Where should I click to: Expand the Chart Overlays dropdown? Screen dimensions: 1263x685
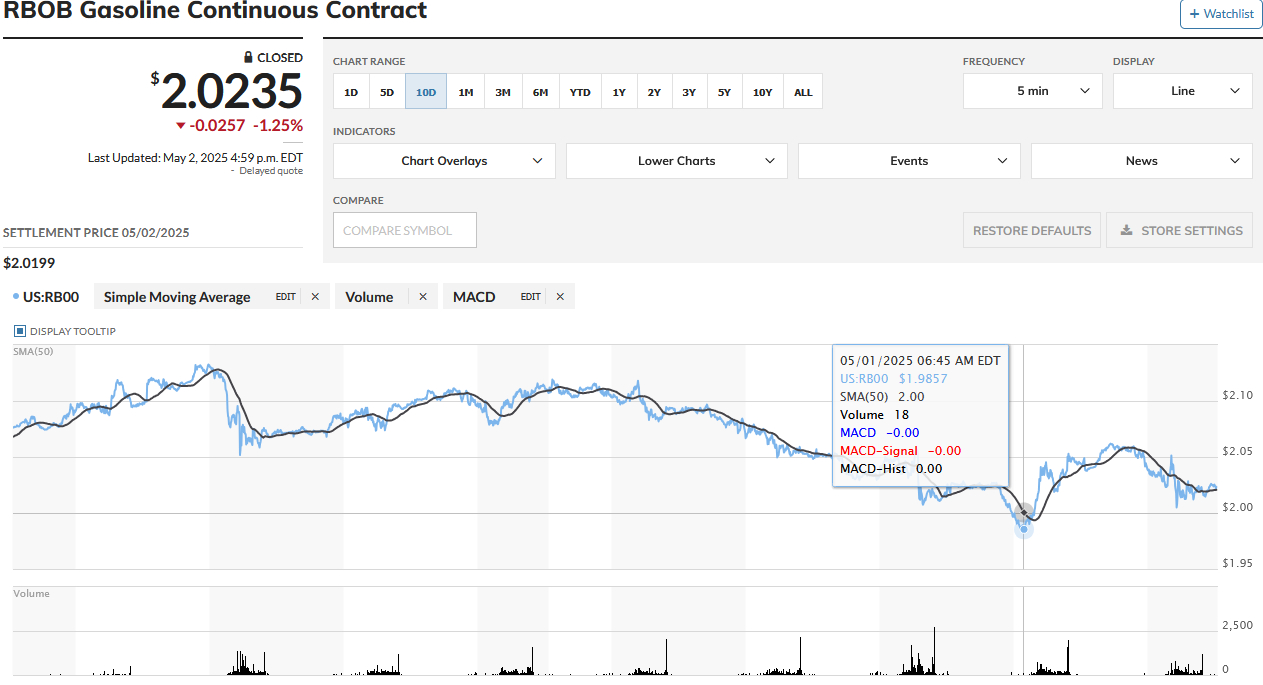pos(444,161)
